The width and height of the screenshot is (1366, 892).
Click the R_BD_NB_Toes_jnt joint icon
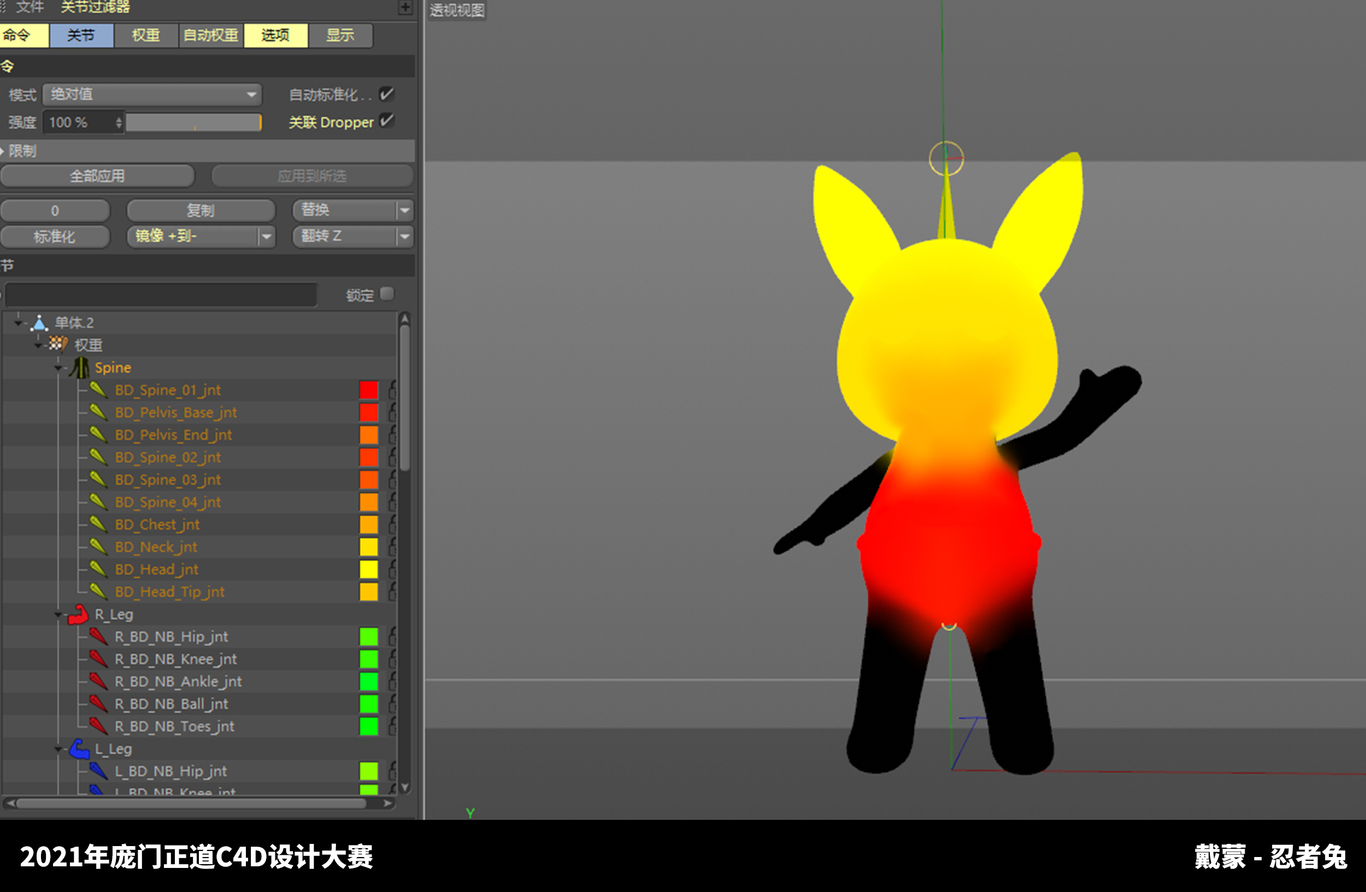tap(98, 726)
